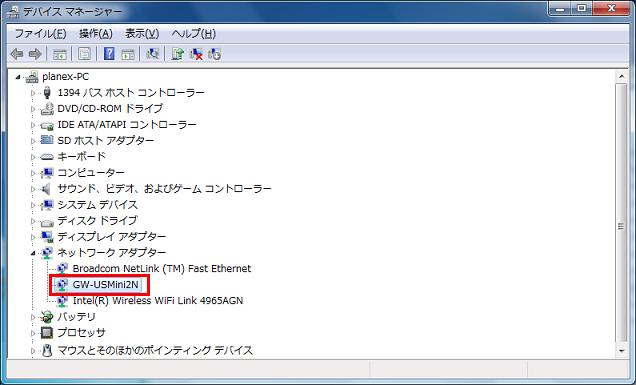Select the システム デバイス icon

click(x=47, y=204)
